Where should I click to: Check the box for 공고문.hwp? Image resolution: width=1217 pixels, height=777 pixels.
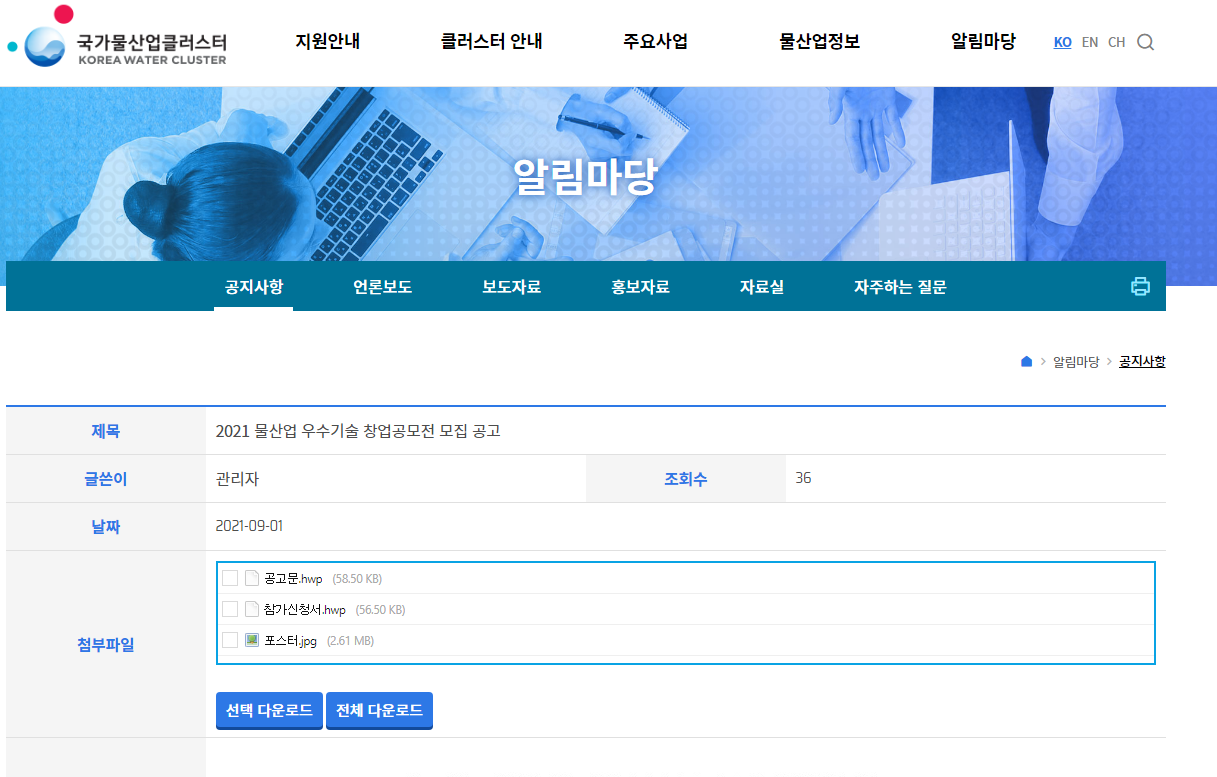point(230,578)
